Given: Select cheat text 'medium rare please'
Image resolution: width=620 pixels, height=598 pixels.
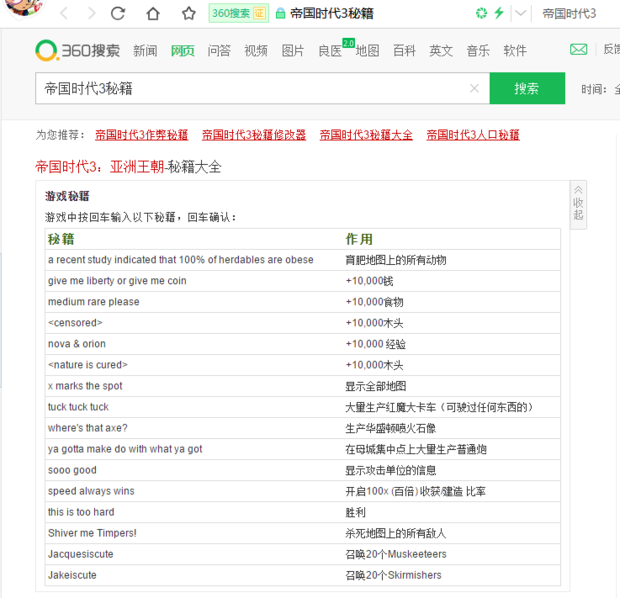Looking at the screenshot, I should tap(94, 302).
